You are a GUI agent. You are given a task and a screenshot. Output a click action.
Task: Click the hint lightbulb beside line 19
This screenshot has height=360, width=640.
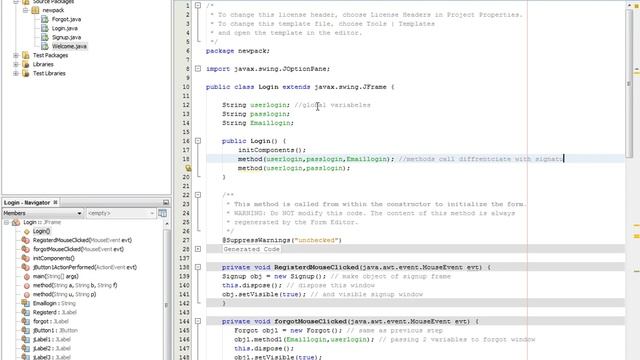click(188, 168)
